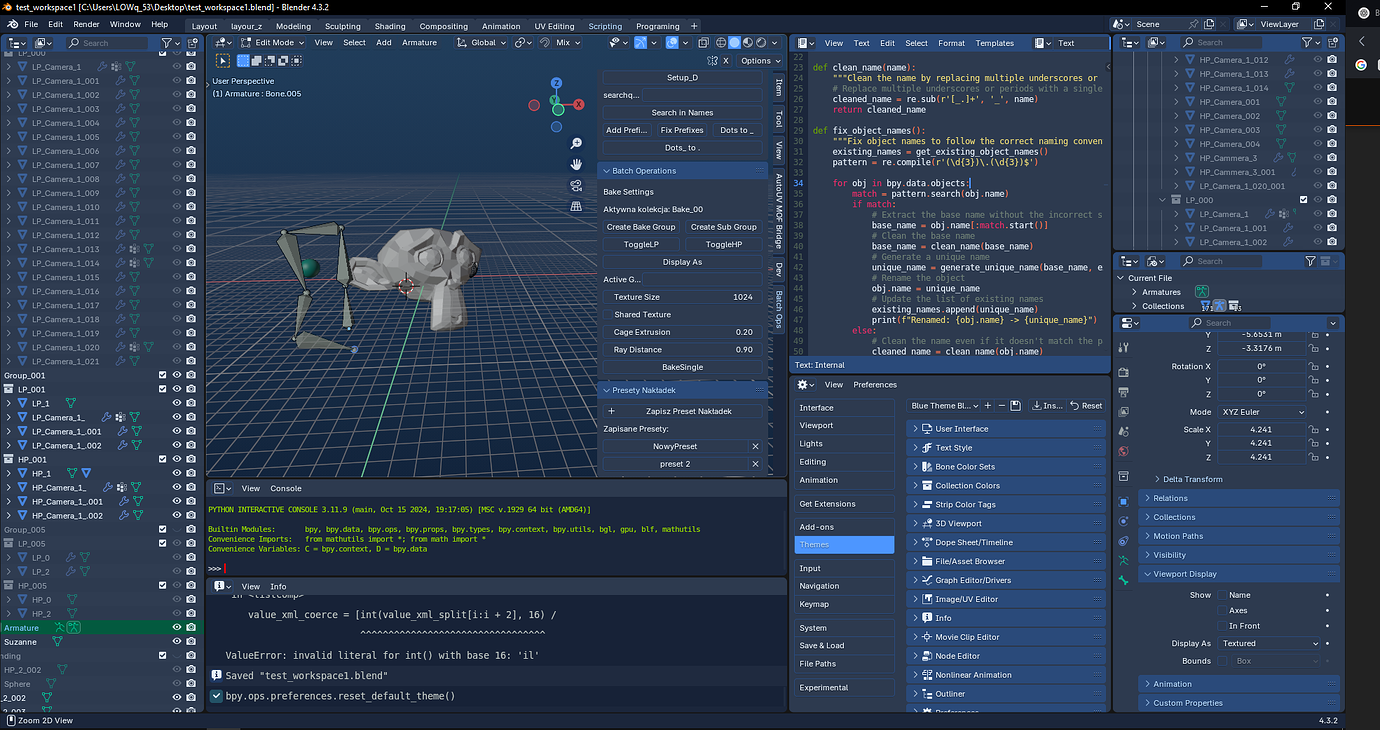Open Edit Mode dropdown
Viewport: 1380px width, 730px height.
click(x=273, y=43)
